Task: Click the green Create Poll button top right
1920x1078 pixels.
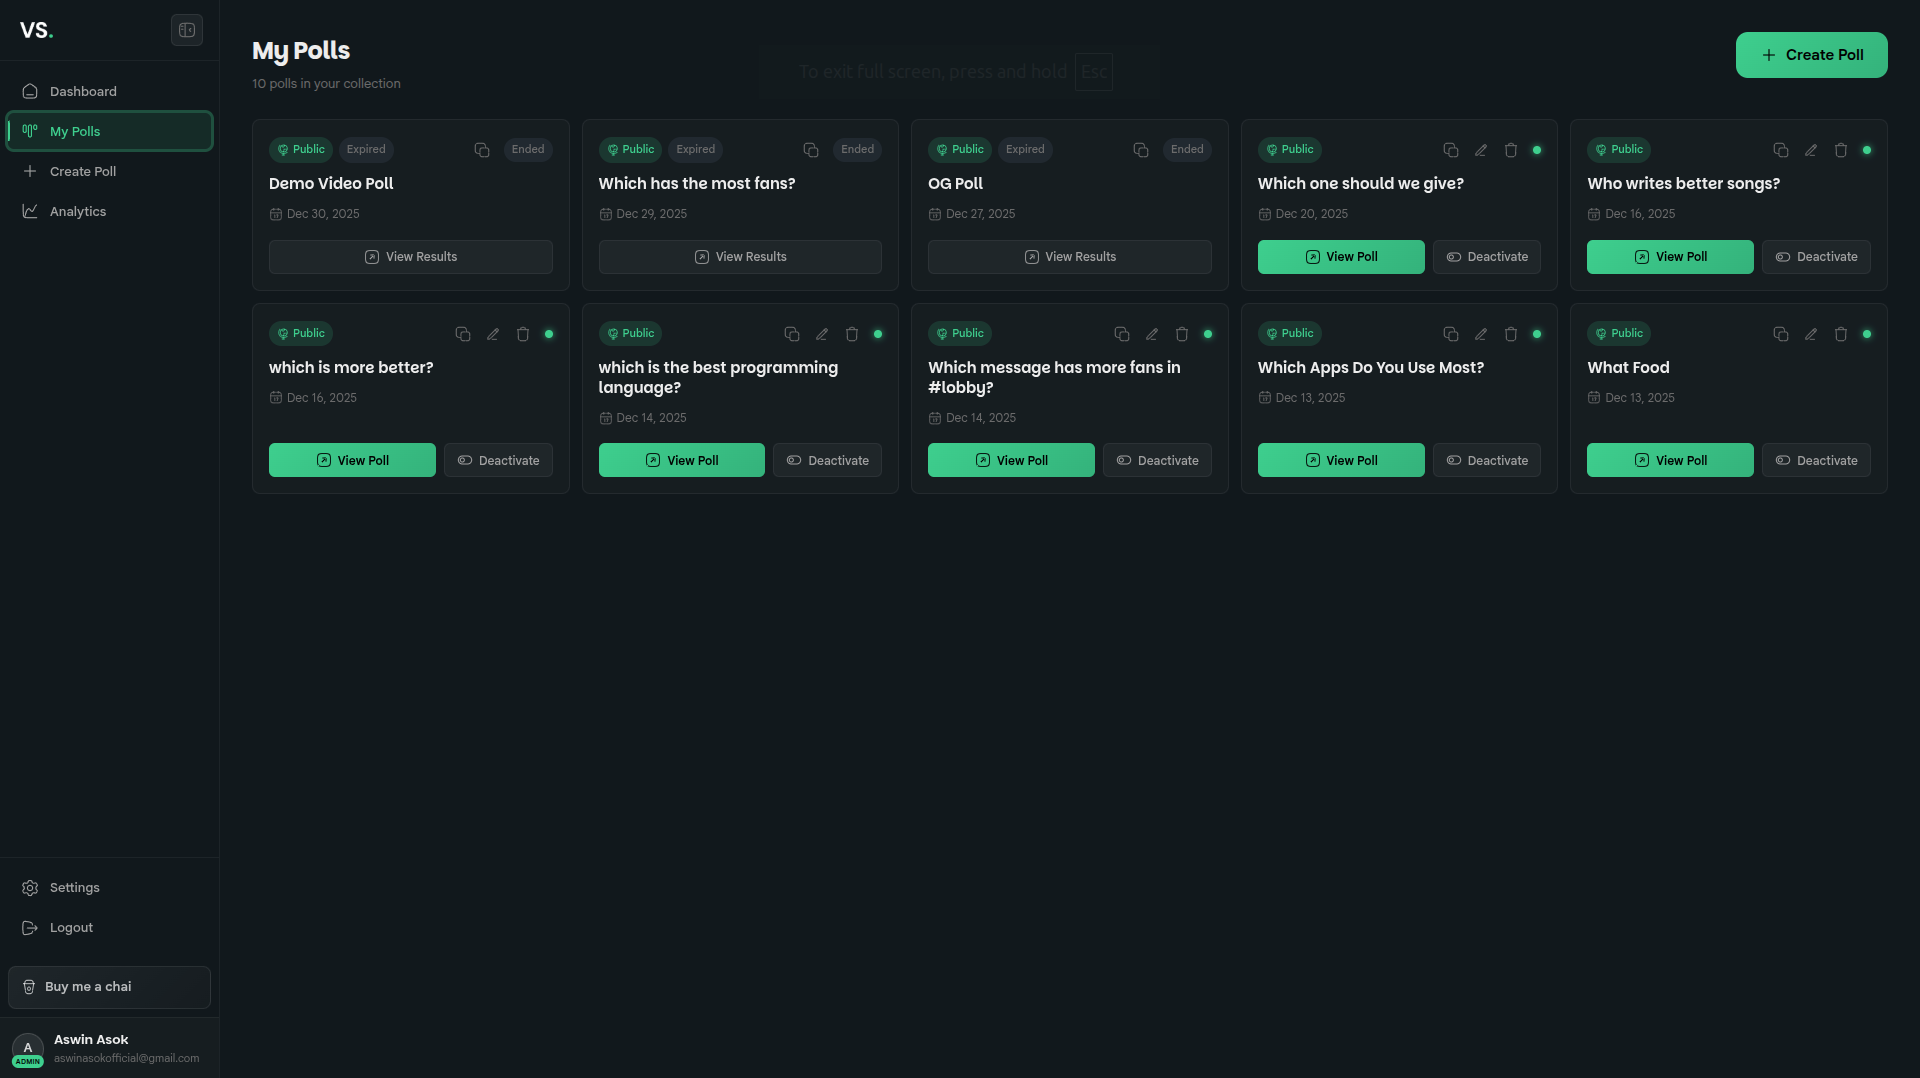Action: pyautogui.click(x=1811, y=55)
